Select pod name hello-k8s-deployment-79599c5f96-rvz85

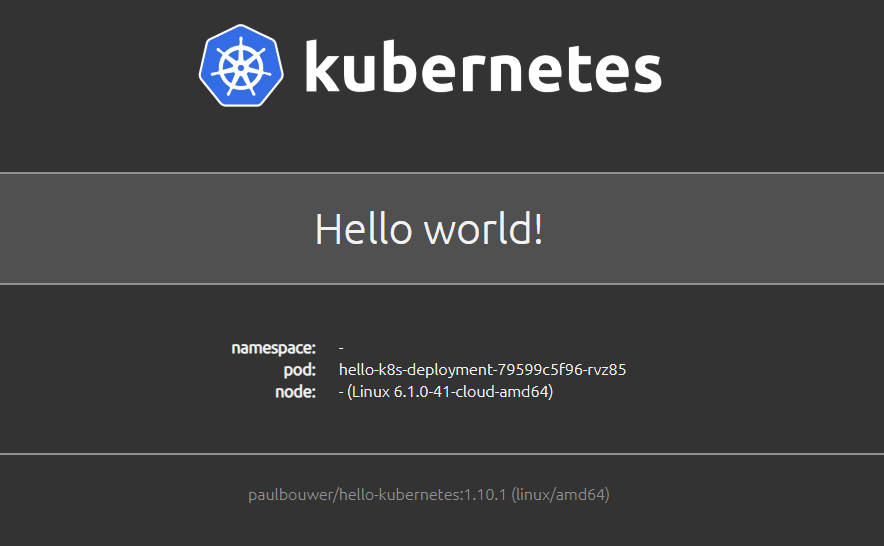click(x=483, y=369)
